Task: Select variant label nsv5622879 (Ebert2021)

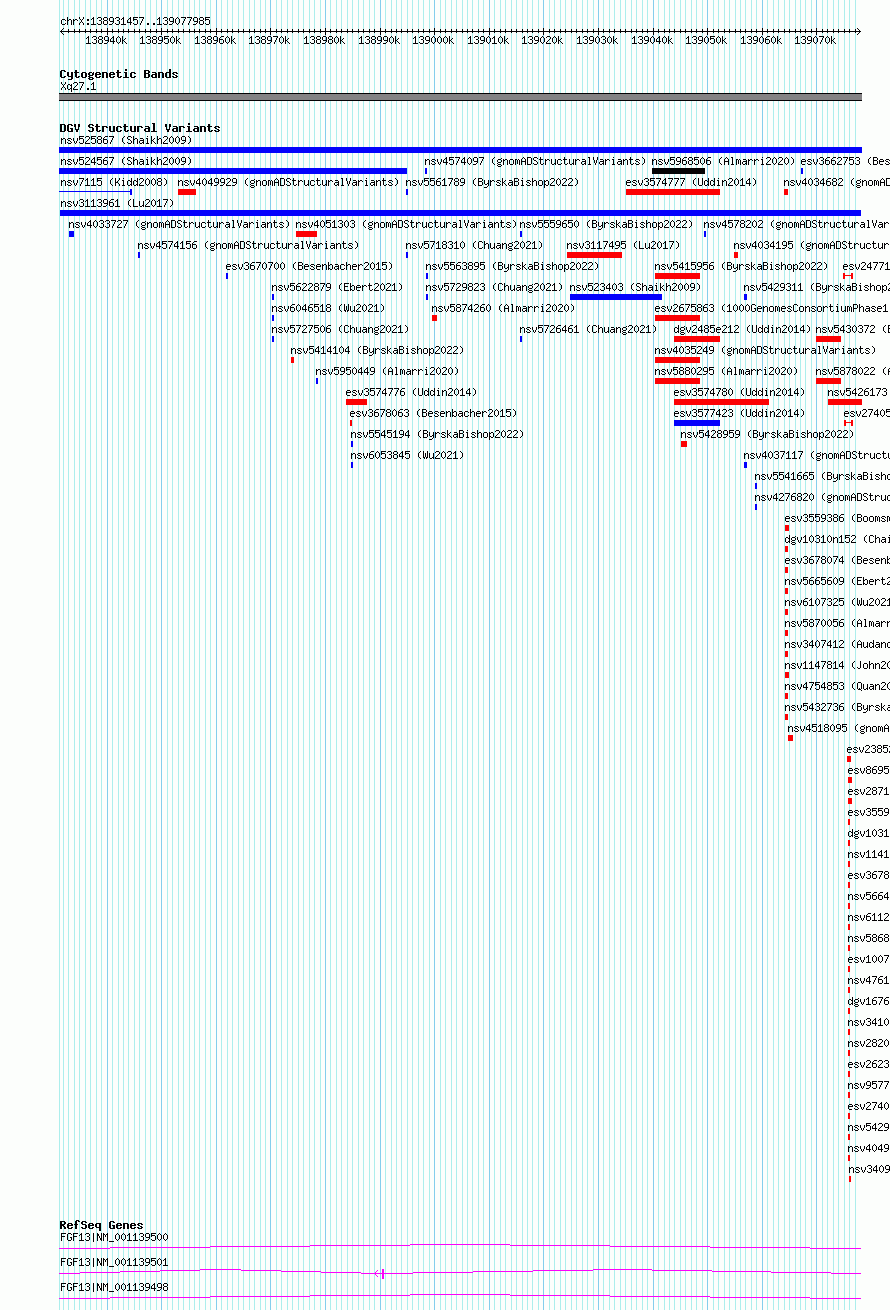Action: [x=338, y=287]
